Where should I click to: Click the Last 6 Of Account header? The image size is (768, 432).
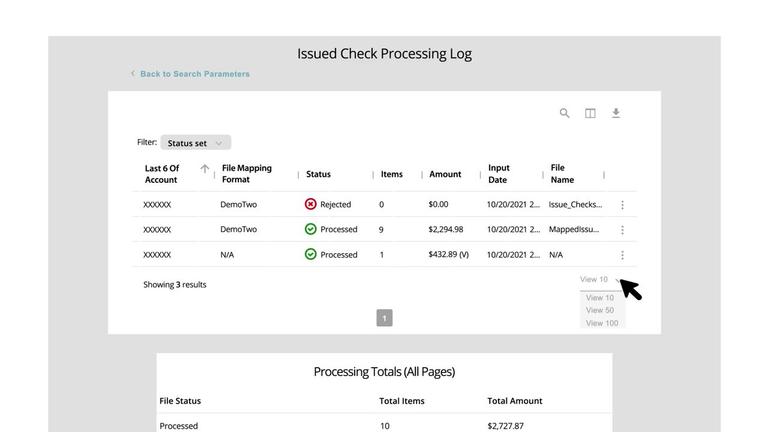[162, 173]
